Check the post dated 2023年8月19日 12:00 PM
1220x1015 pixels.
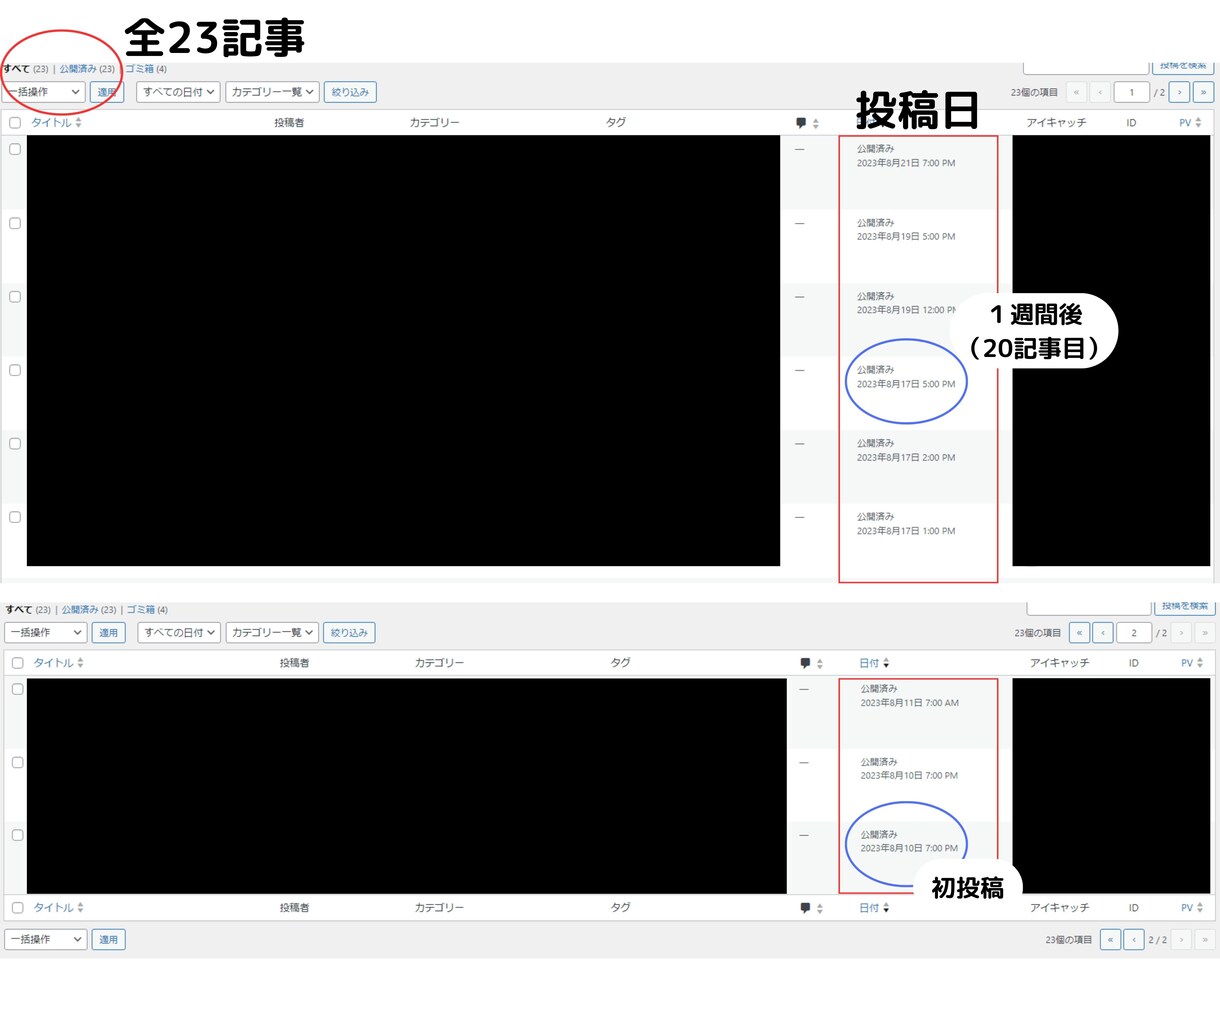coord(15,297)
